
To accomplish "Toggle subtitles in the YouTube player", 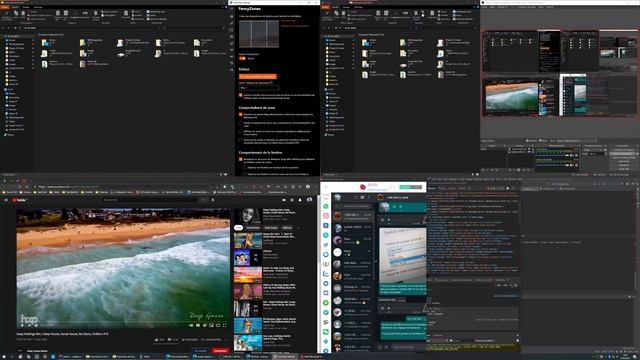I will pyautogui.click(x=198, y=325).
